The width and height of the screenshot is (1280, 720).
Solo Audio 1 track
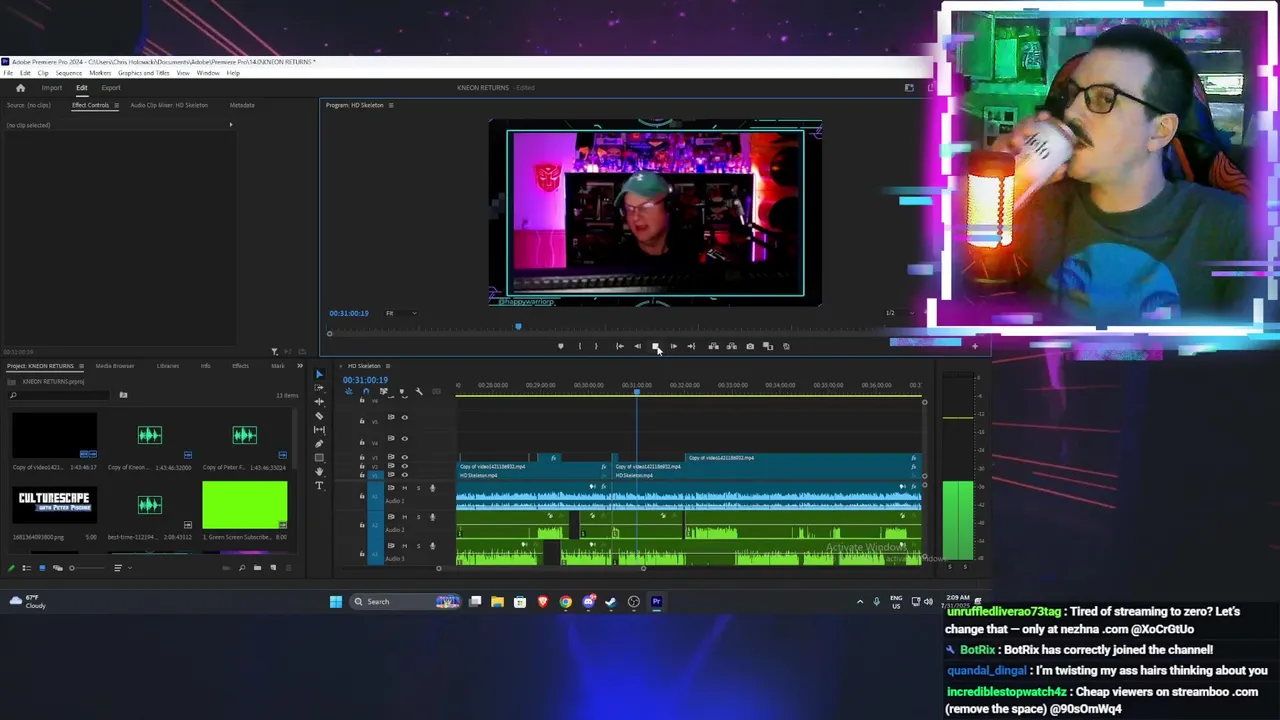418,488
